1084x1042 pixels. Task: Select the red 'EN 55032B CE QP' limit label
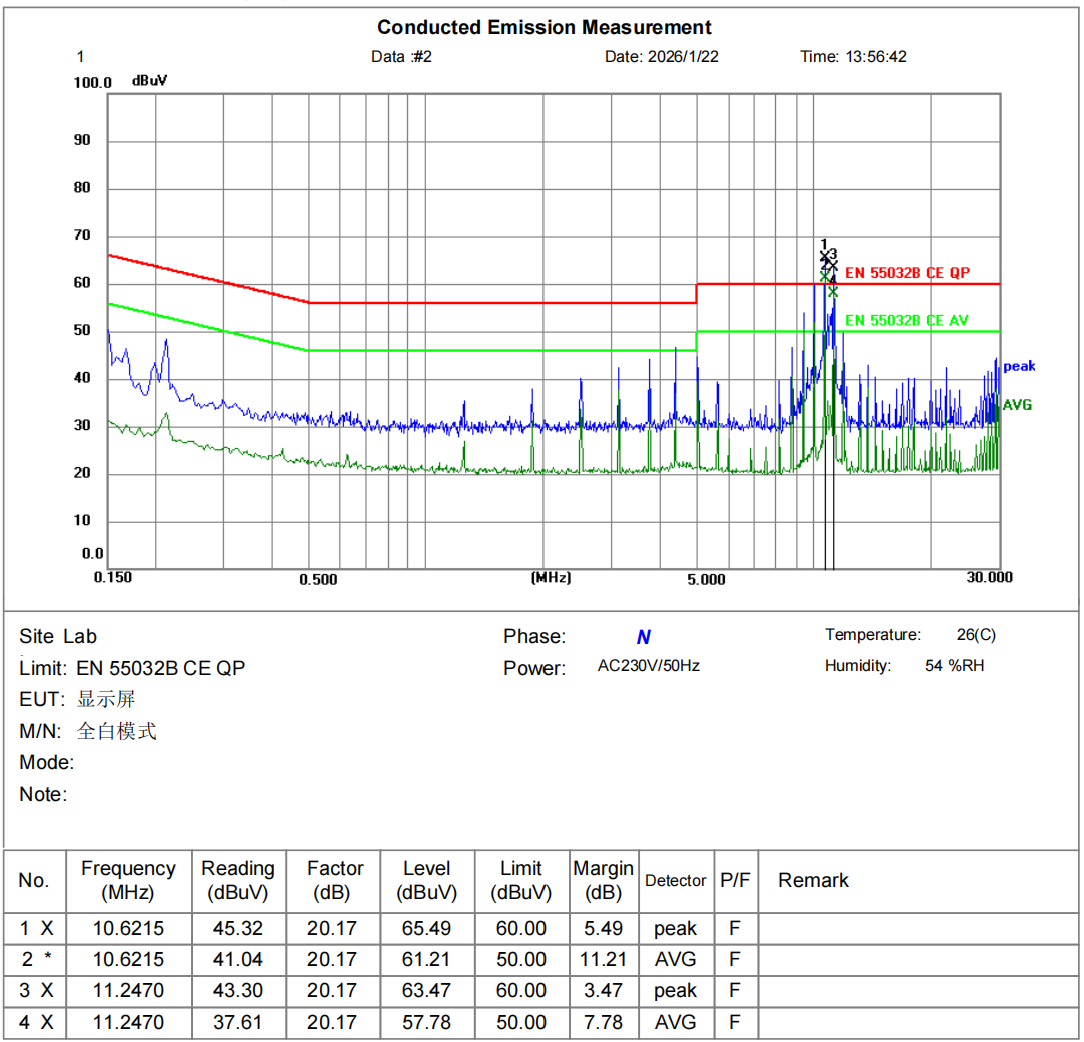[907, 273]
